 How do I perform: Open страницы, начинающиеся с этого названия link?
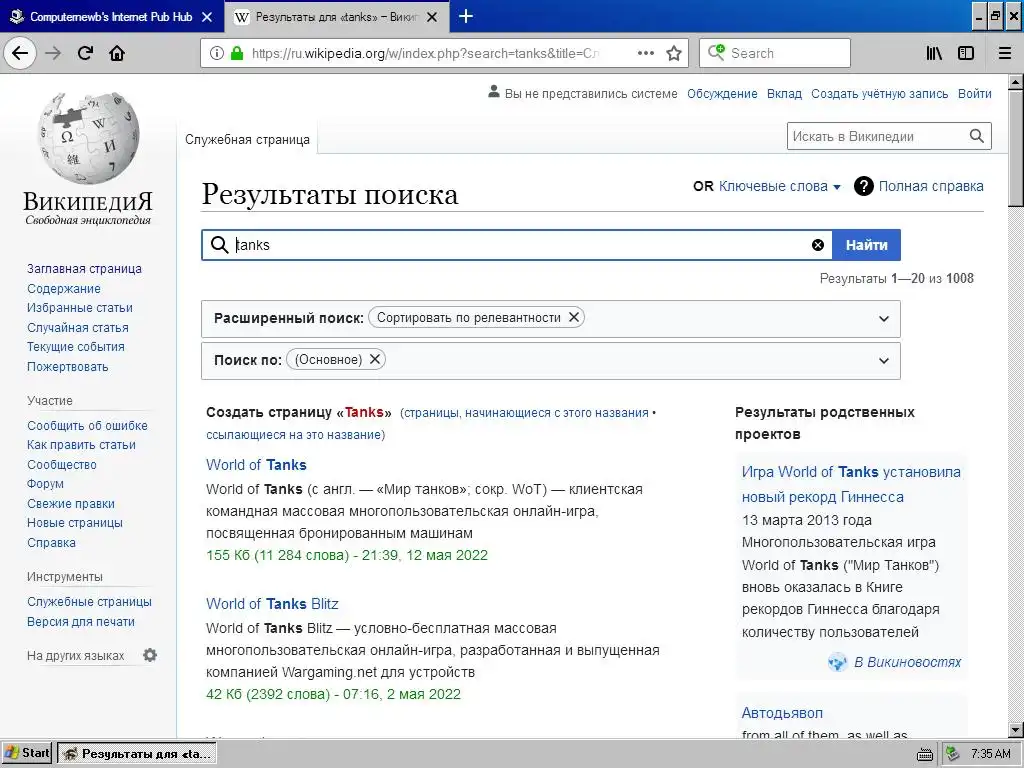526,413
